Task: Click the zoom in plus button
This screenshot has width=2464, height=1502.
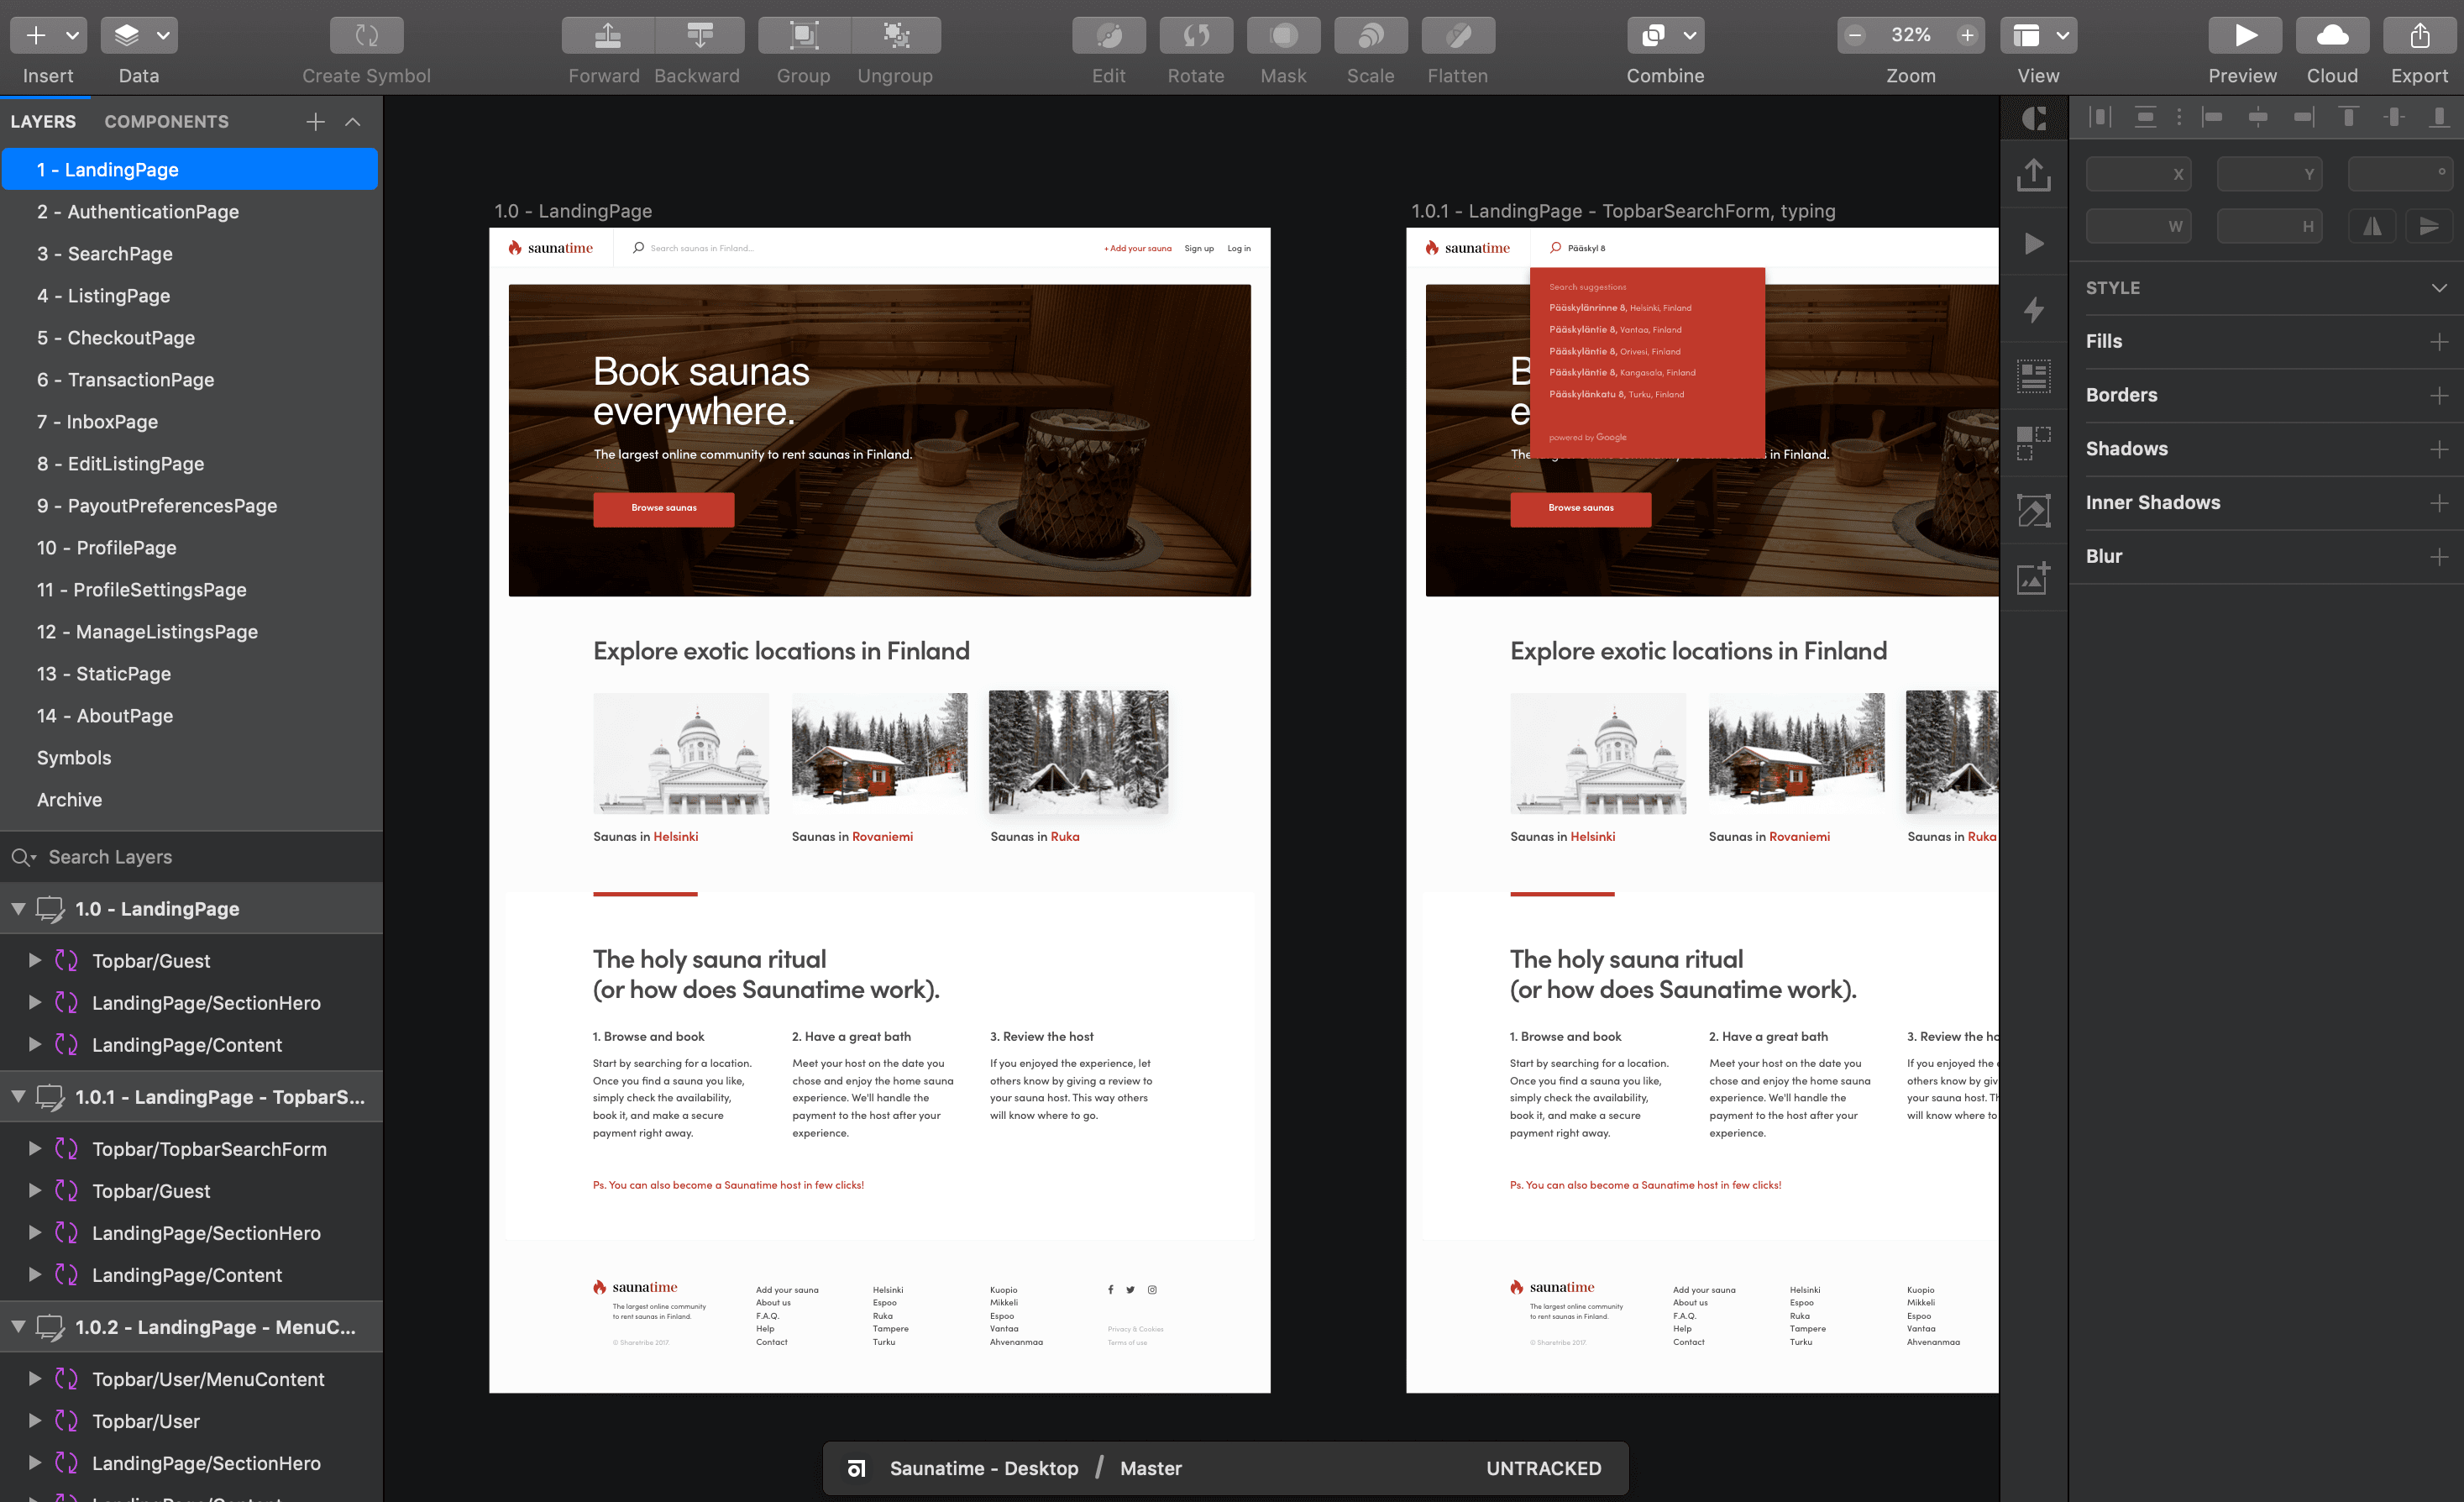Action: pos(1967,36)
